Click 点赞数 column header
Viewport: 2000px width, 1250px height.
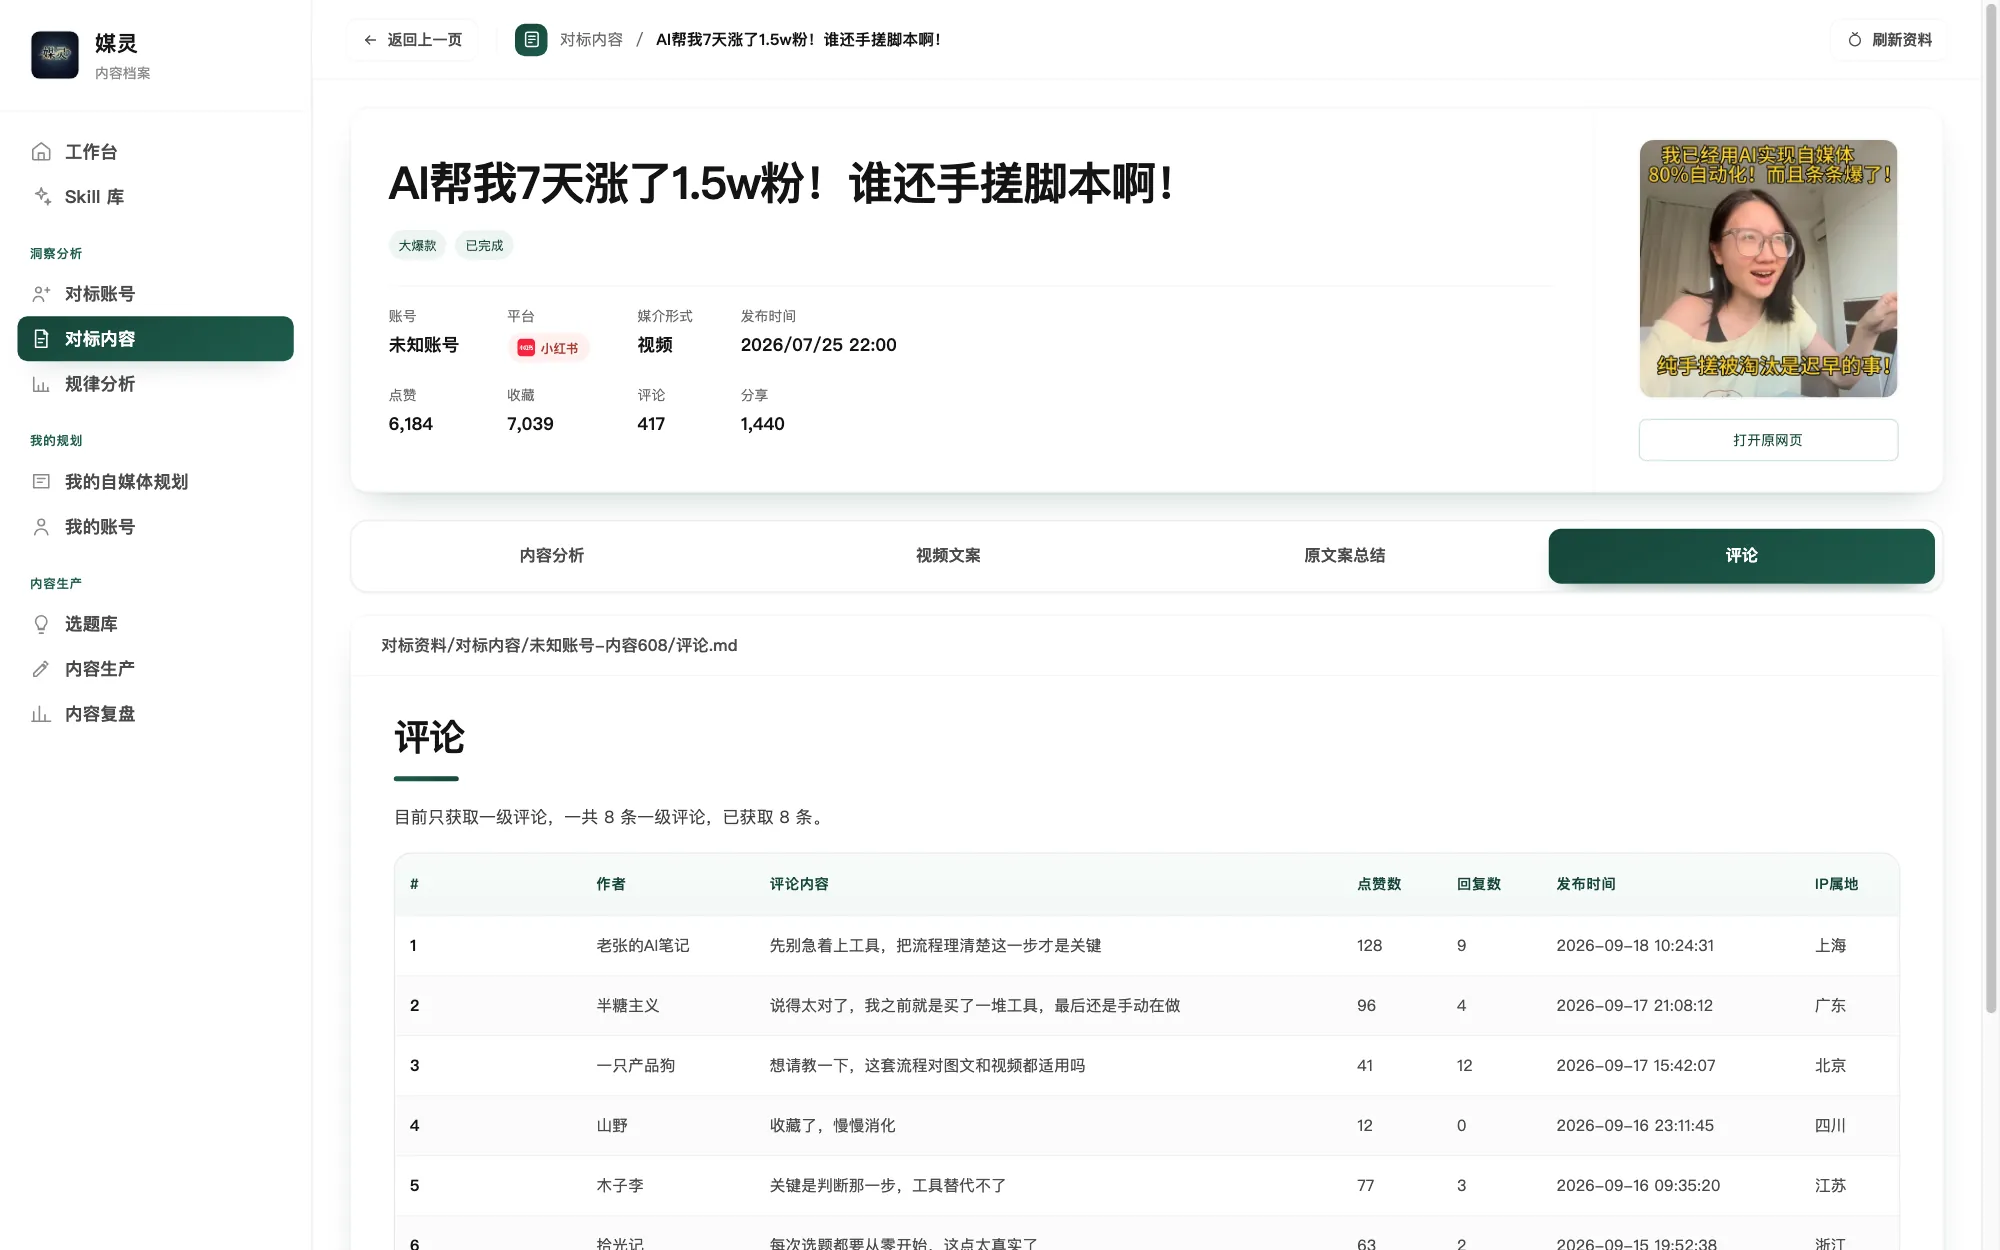(x=1379, y=884)
